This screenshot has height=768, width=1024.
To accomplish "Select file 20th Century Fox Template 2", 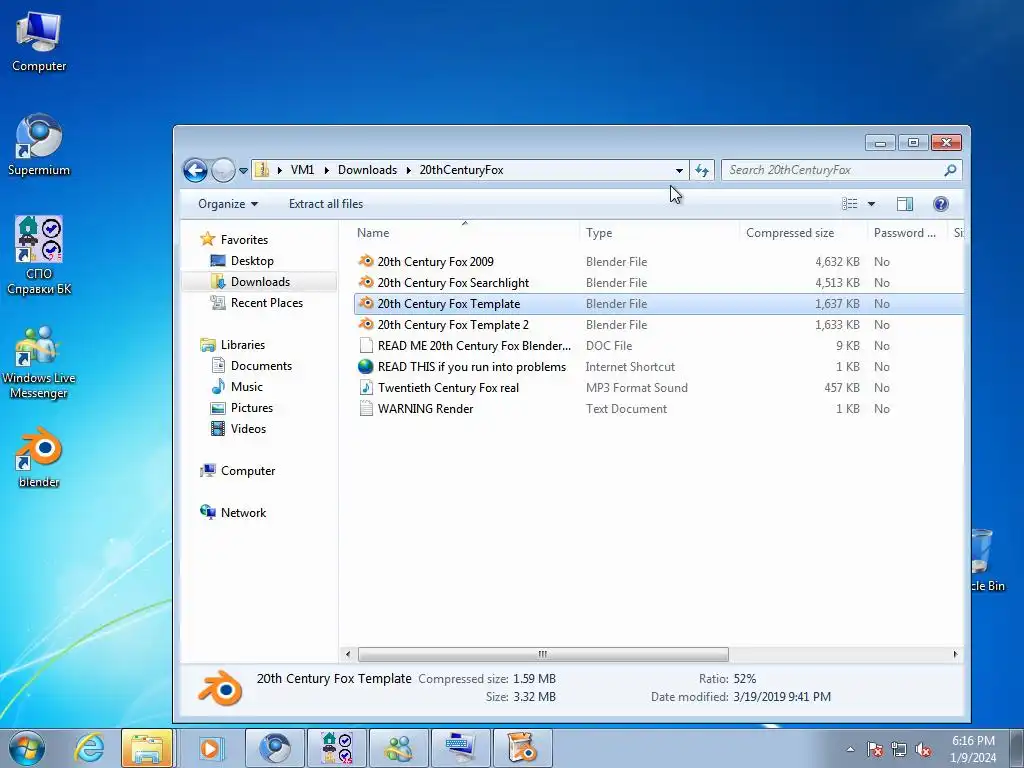I will point(453,325).
